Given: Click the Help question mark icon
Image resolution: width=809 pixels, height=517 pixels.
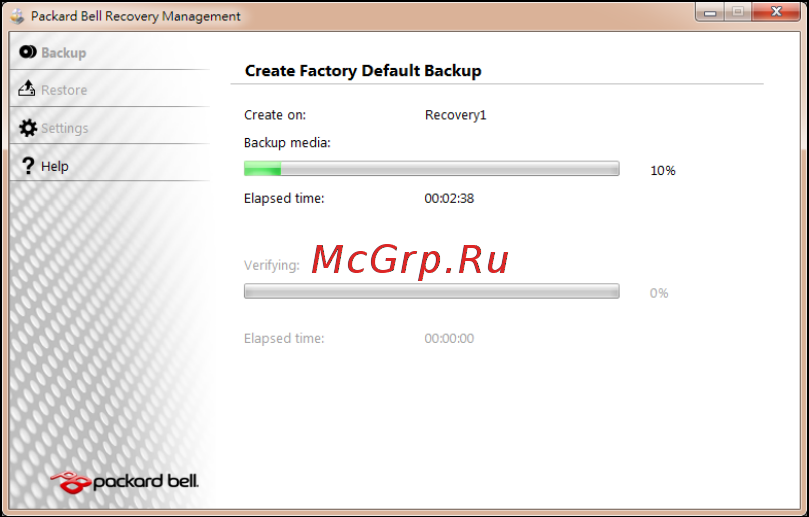Looking at the screenshot, I should 28,166.
